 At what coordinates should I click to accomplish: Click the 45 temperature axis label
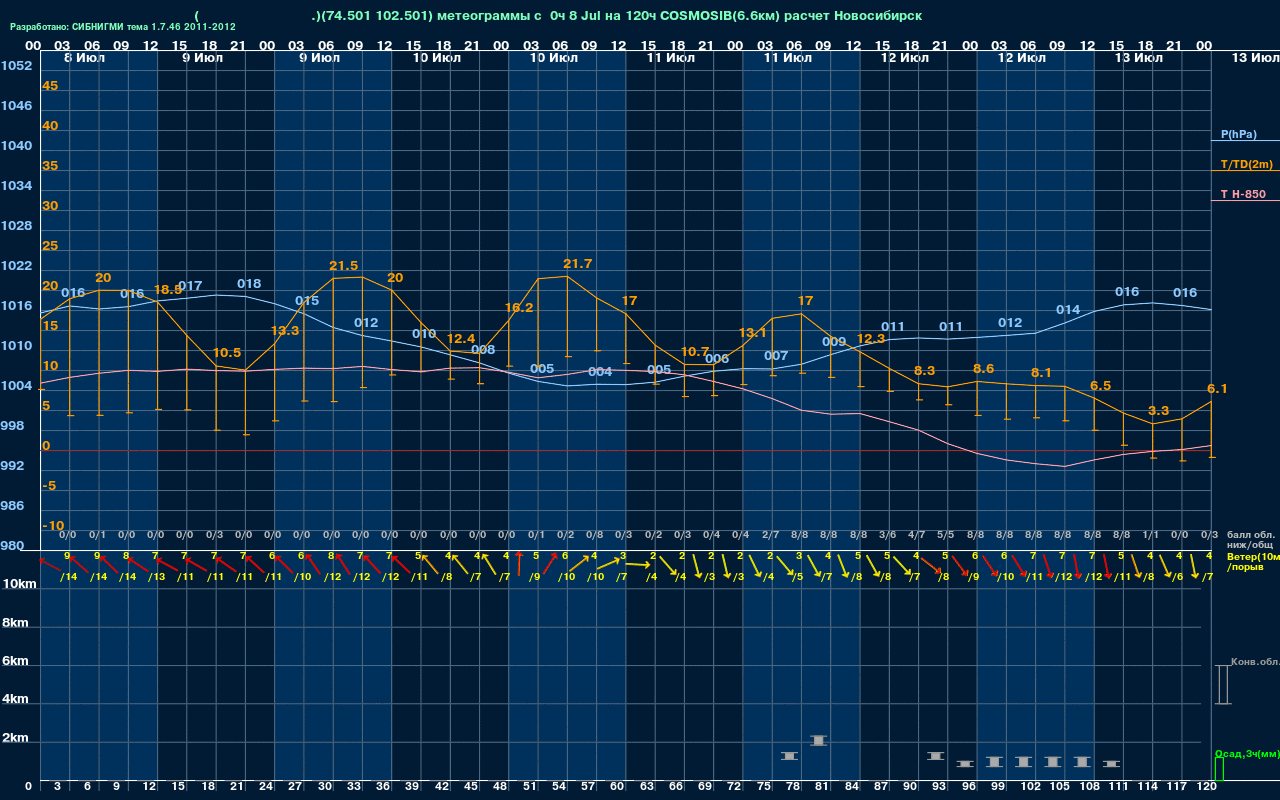click(x=50, y=86)
